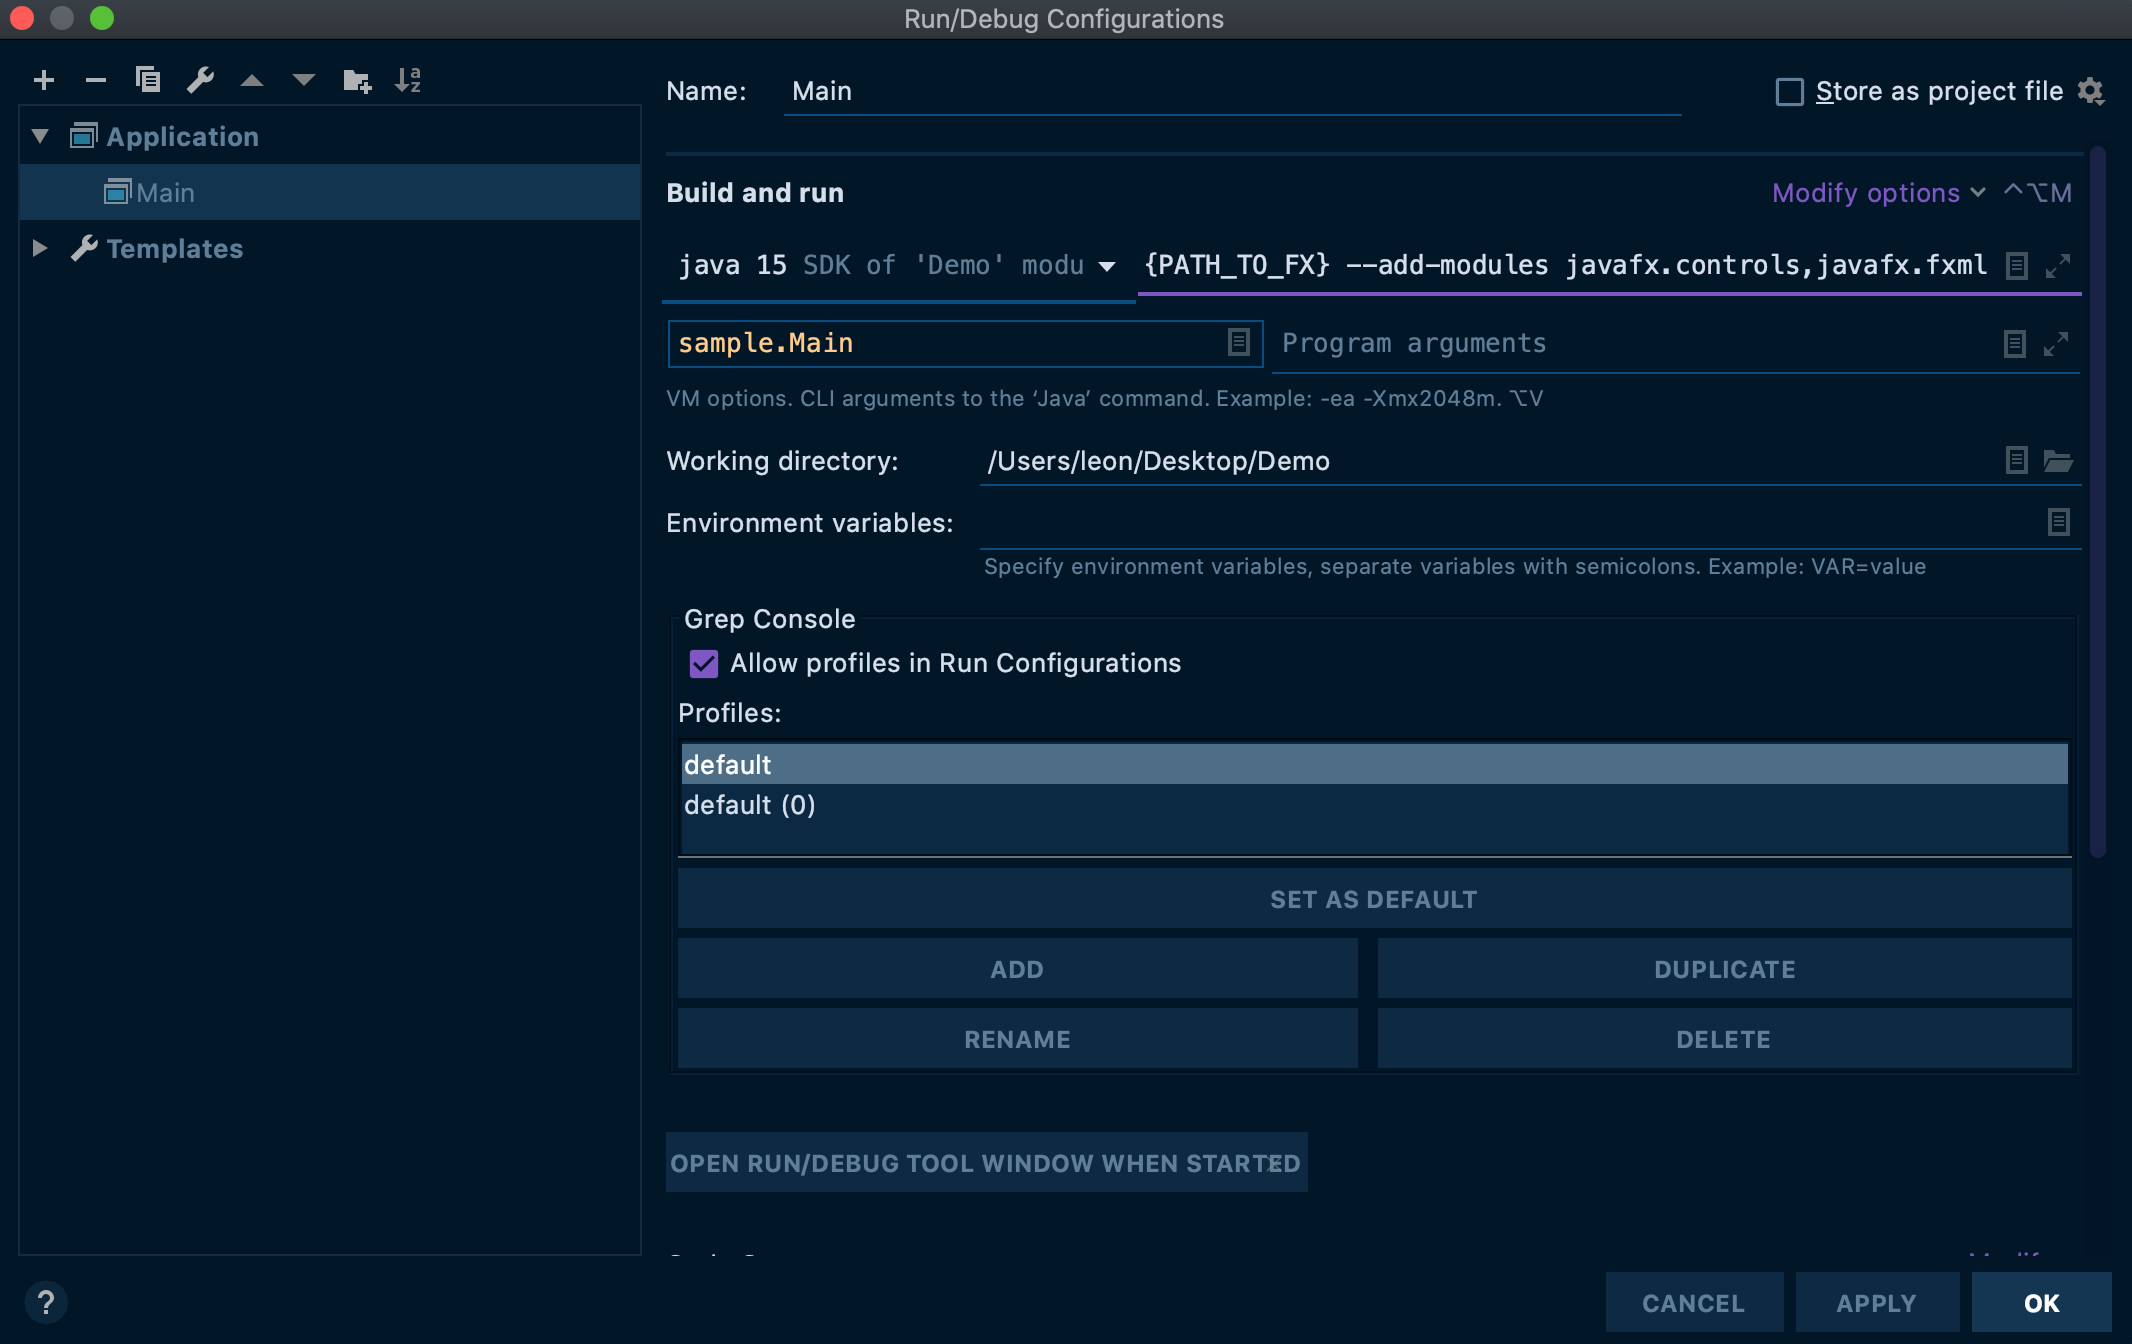Open the project file storage settings gear
The image size is (2132, 1344).
pos(2092,91)
